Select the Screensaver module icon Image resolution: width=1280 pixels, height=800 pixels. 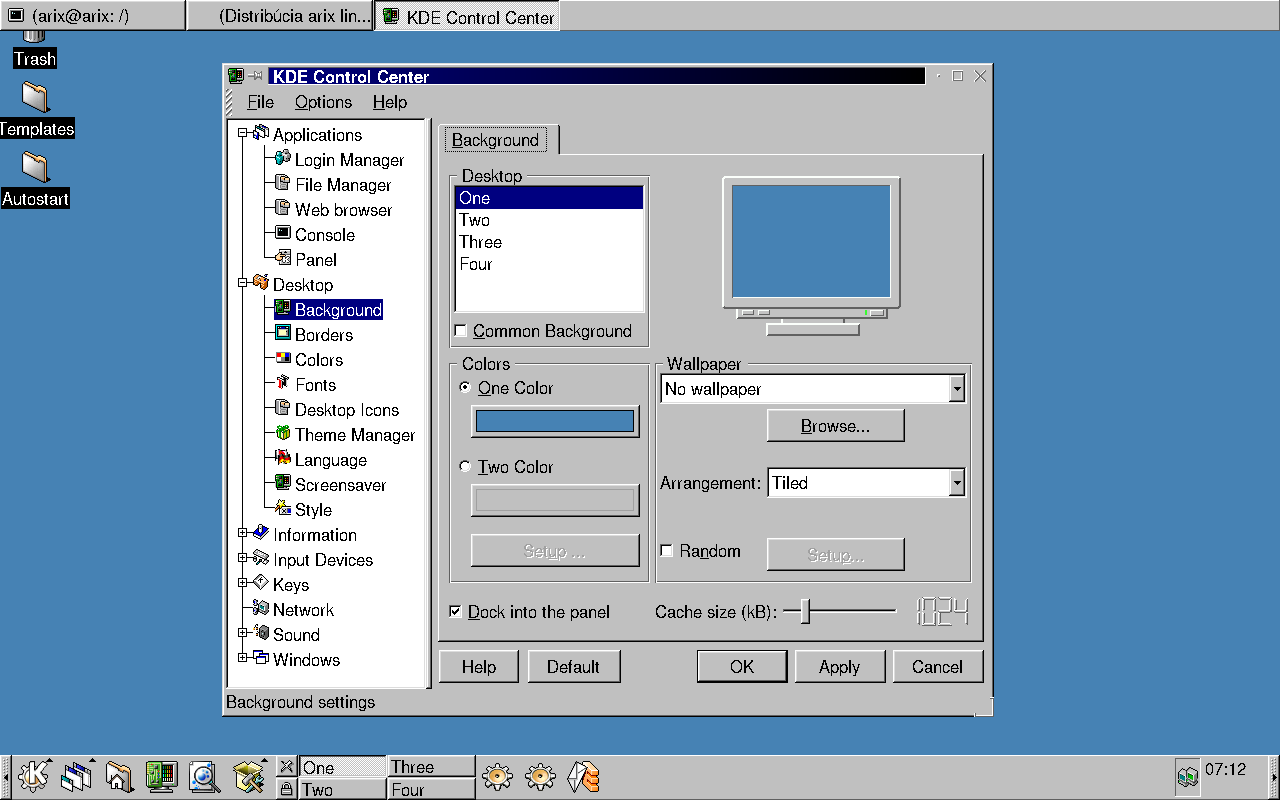coord(283,484)
